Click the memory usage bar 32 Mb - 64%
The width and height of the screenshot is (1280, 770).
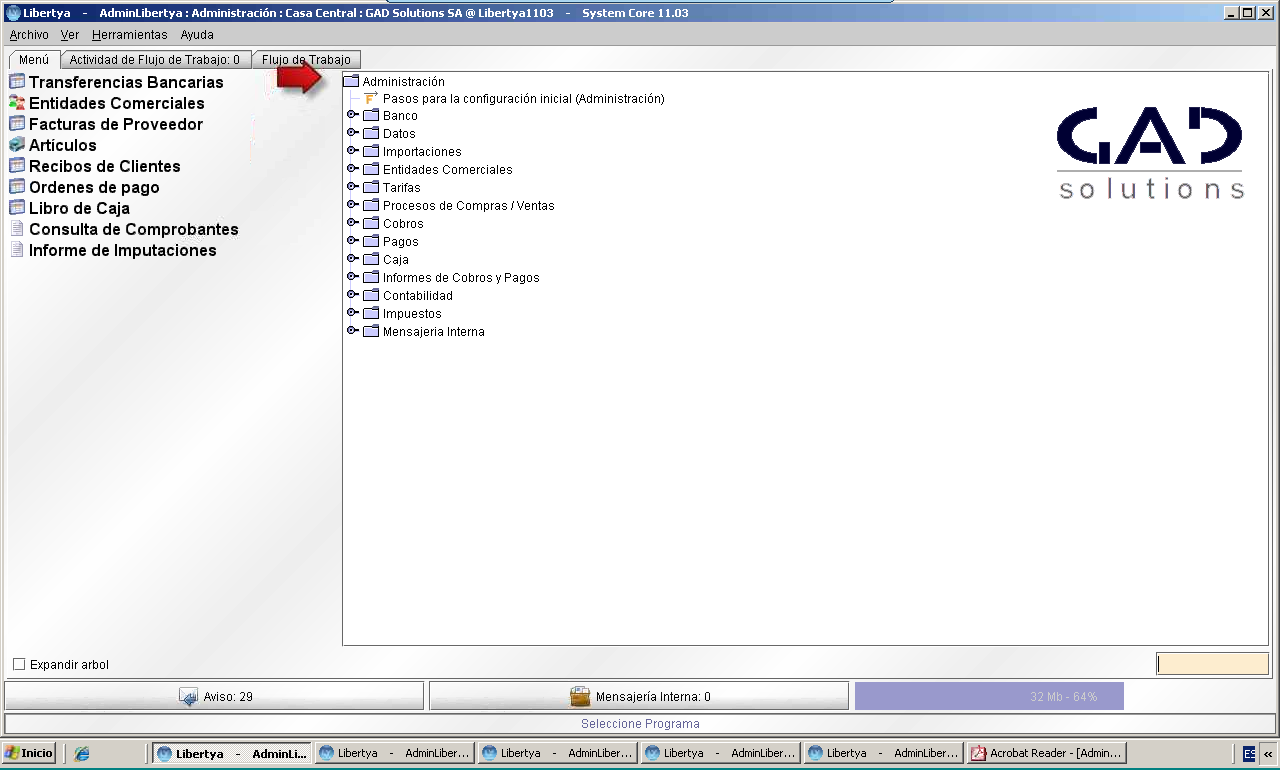tap(989, 696)
